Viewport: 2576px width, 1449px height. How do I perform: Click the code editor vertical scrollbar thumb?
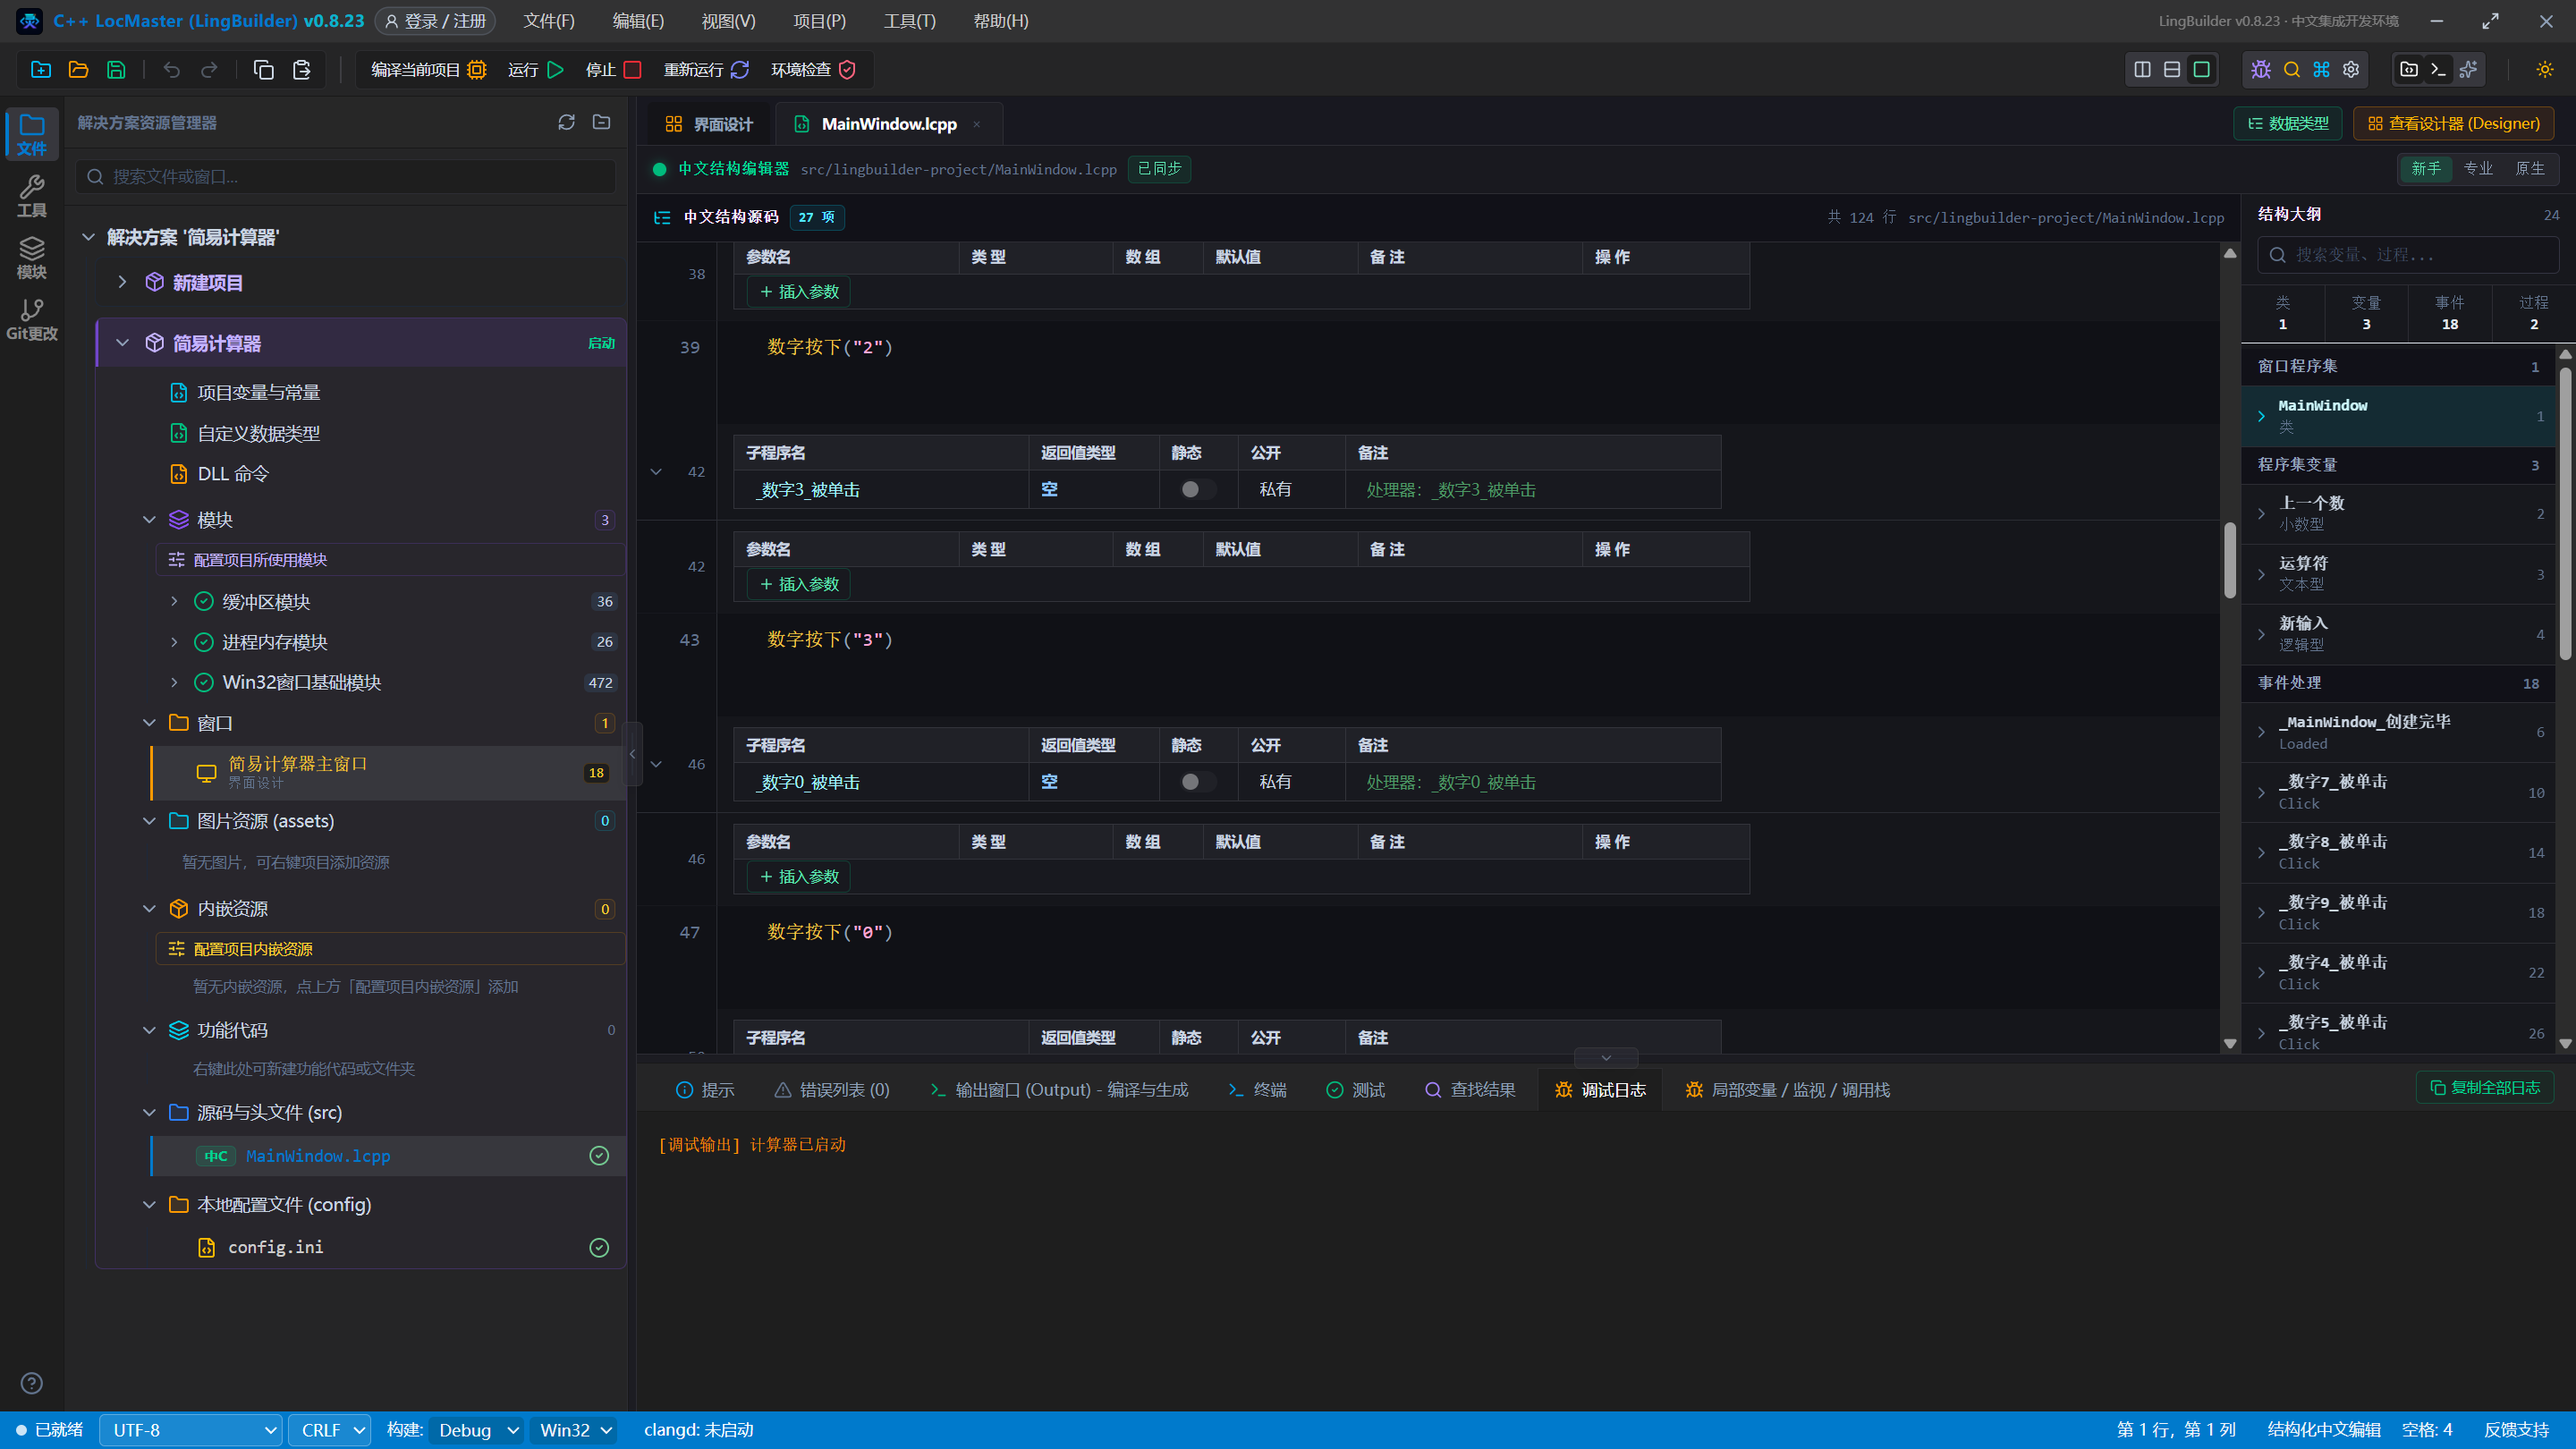[x=2230, y=560]
